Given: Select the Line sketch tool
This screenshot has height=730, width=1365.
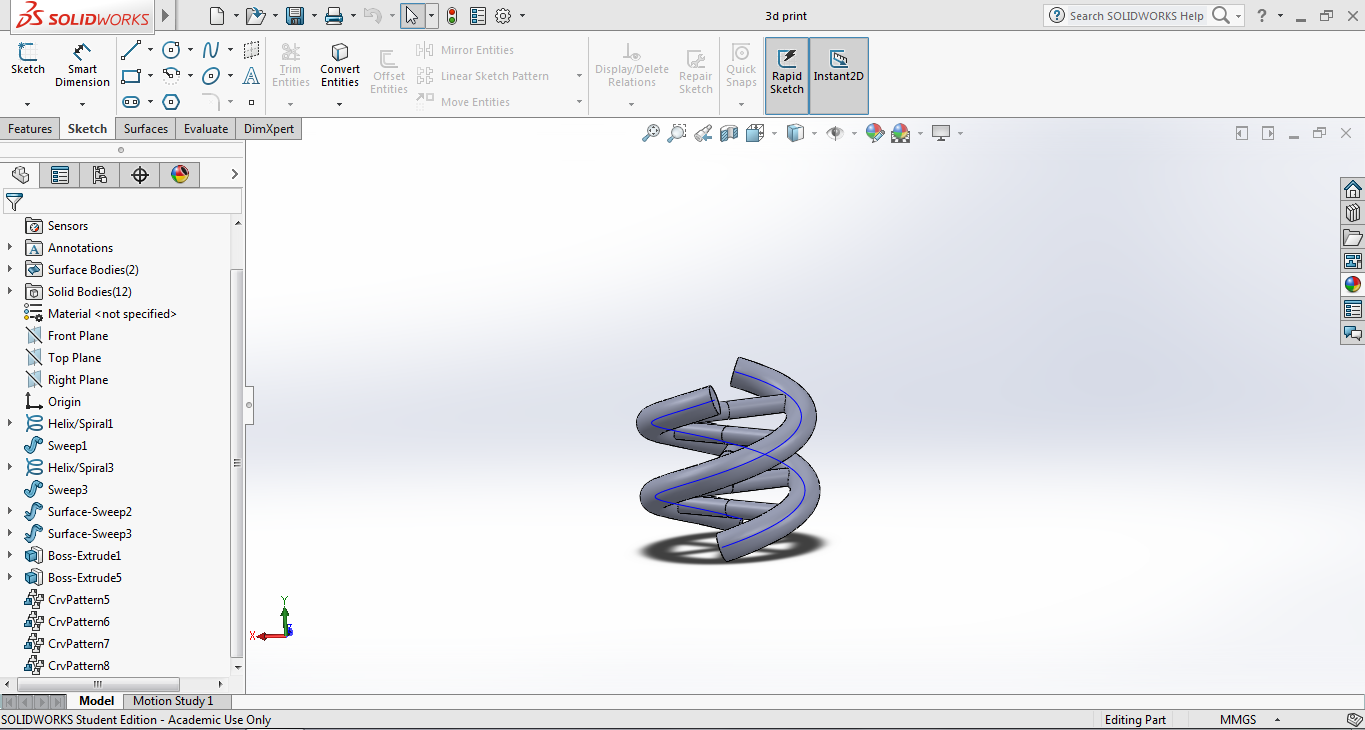Looking at the screenshot, I should point(130,50).
